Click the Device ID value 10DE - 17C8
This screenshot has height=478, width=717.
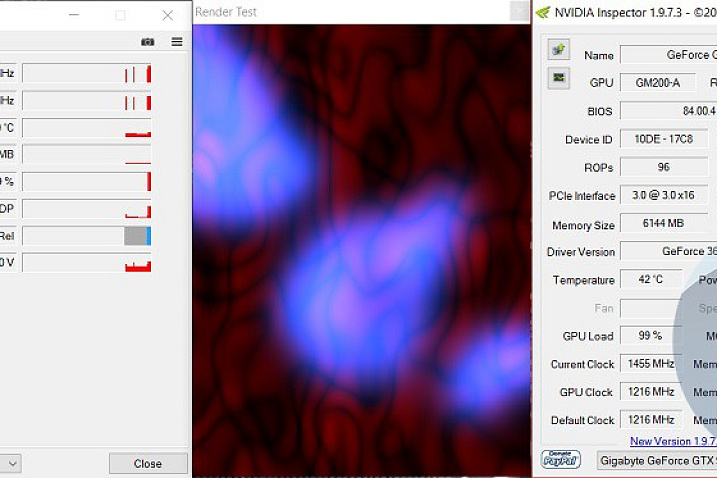pos(663,139)
